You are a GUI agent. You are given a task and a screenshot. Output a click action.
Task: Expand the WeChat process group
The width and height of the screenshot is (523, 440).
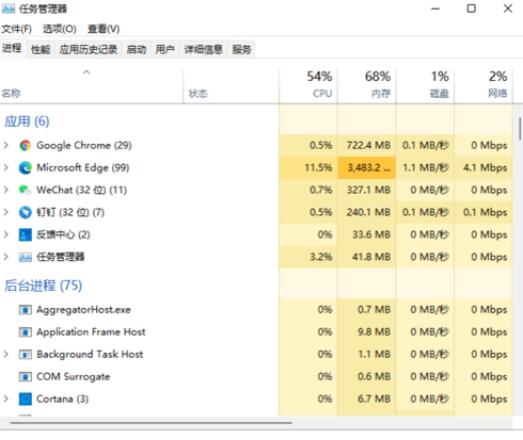(6, 190)
